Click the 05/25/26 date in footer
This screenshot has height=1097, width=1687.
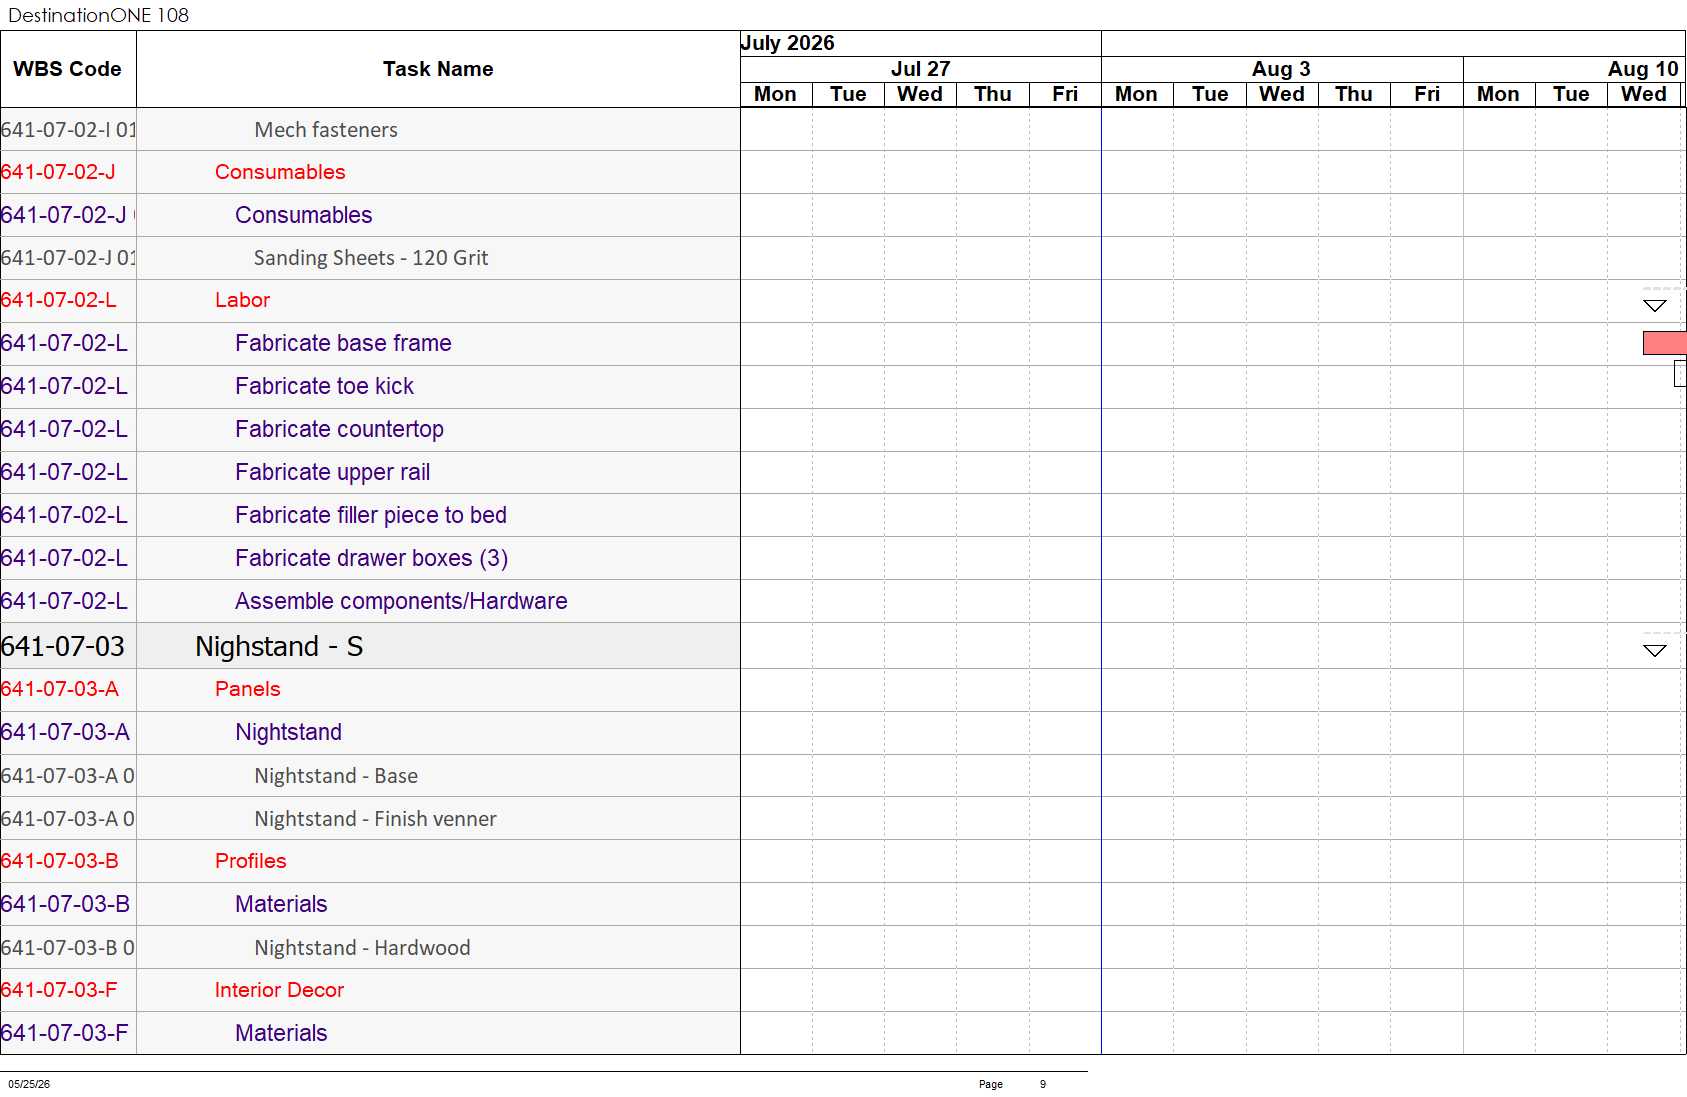click(x=29, y=1084)
